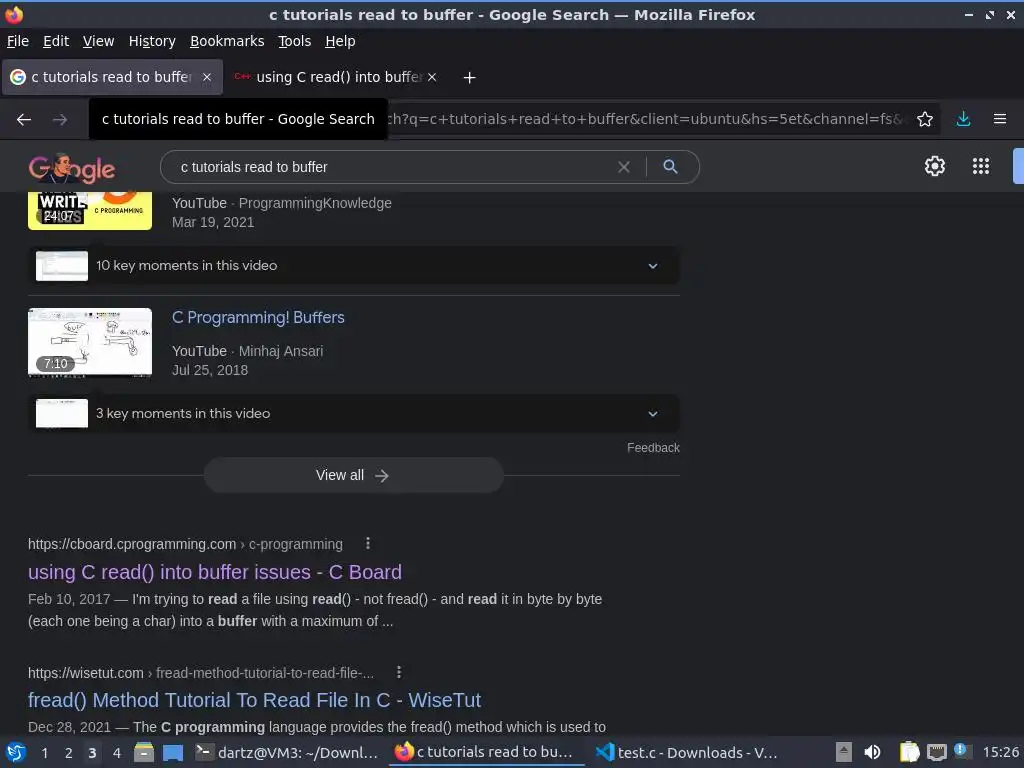Open the 24:07 C programming video thumbnail

[x=90, y=210]
